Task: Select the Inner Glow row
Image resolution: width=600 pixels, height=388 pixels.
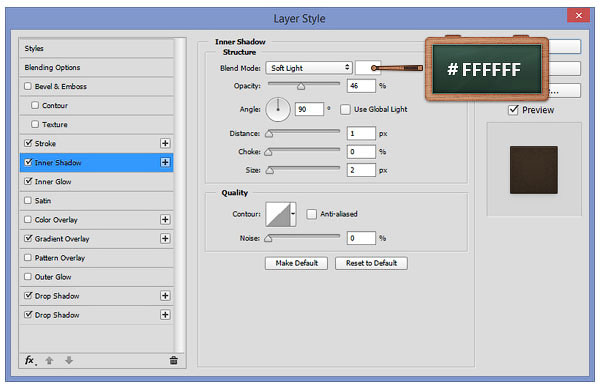Action: [x=96, y=181]
